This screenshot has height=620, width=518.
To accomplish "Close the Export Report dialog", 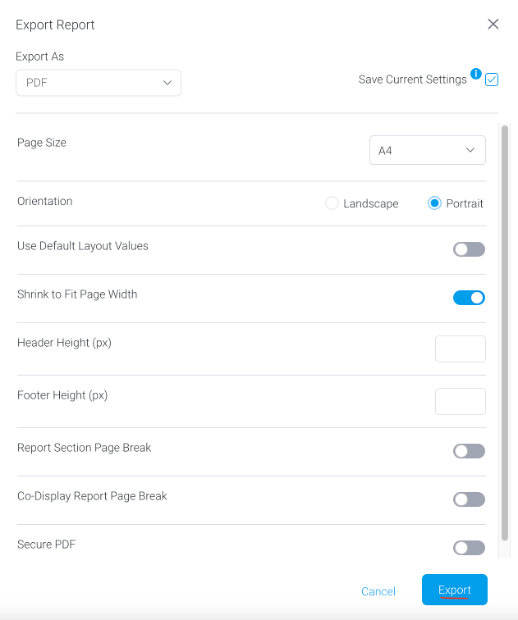I will point(493,24).
